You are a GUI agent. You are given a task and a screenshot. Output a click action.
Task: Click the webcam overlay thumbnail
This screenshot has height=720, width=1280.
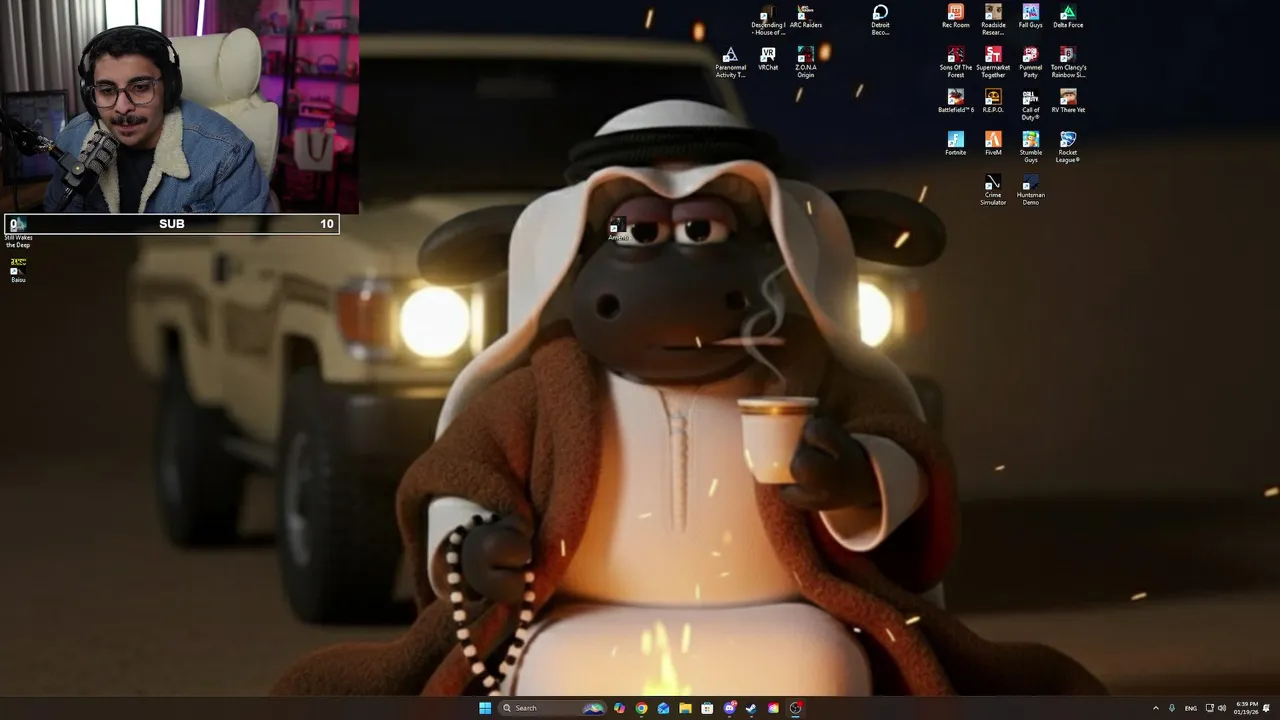180,106
